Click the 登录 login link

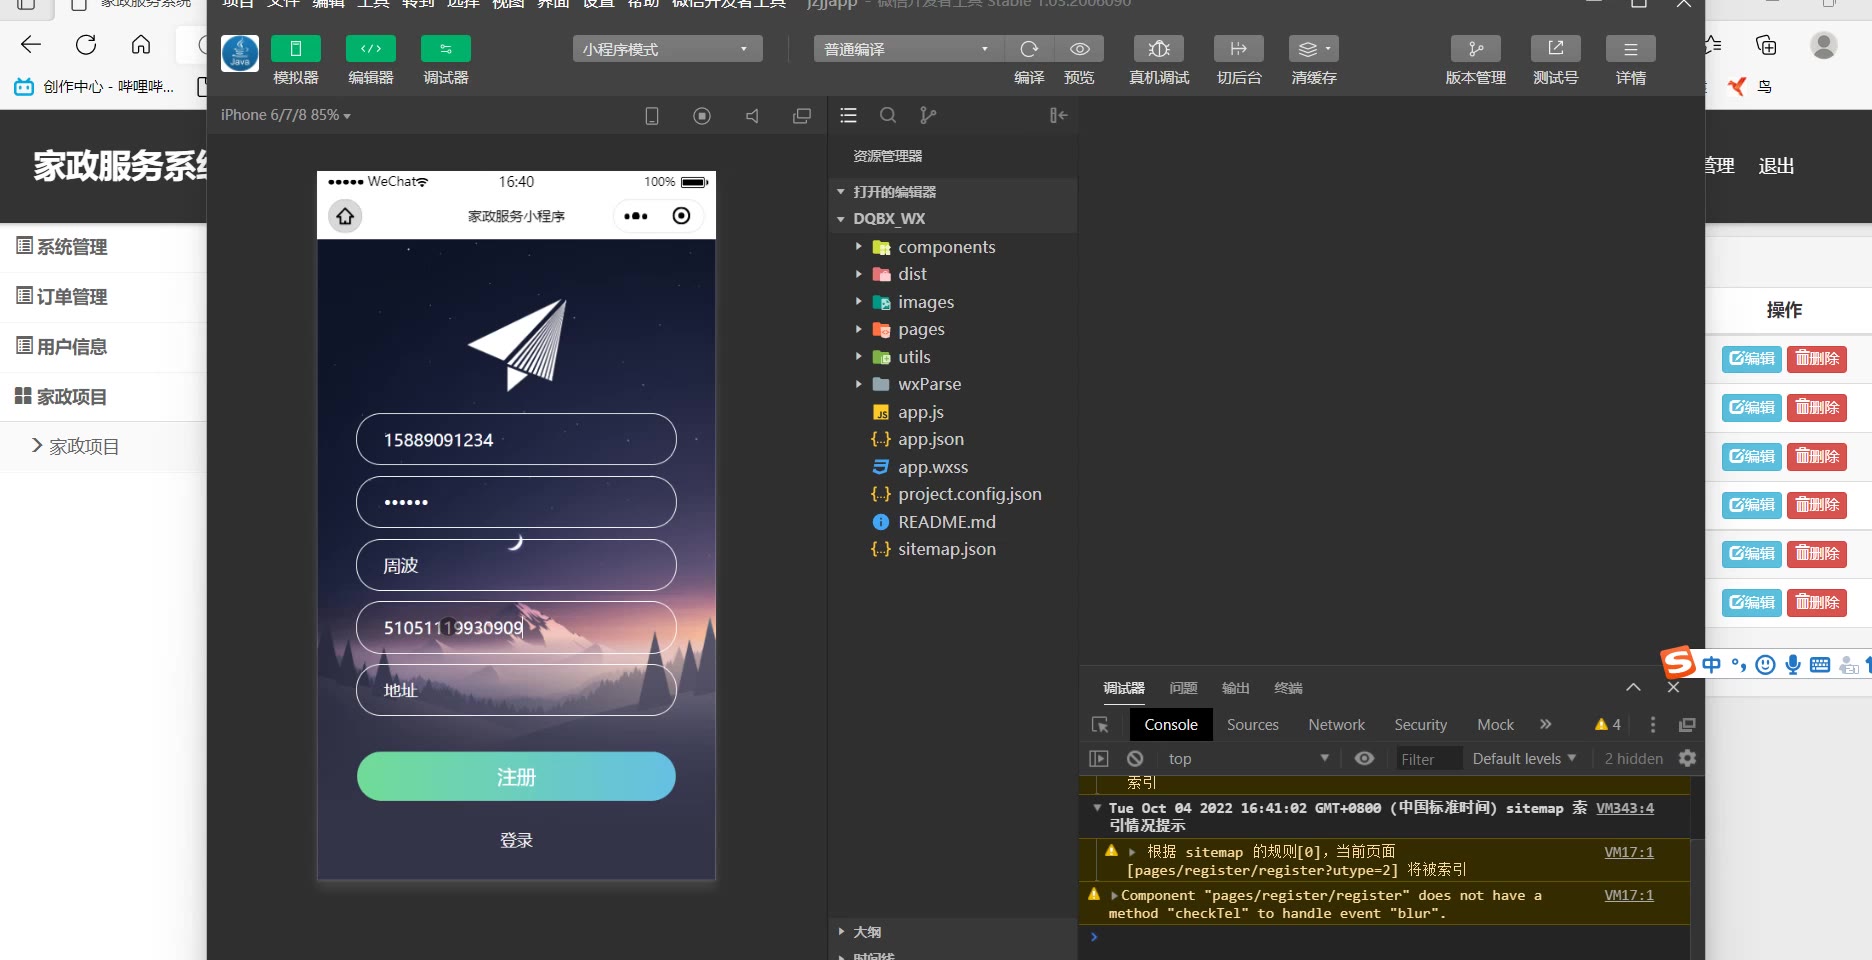pos(516,841)
